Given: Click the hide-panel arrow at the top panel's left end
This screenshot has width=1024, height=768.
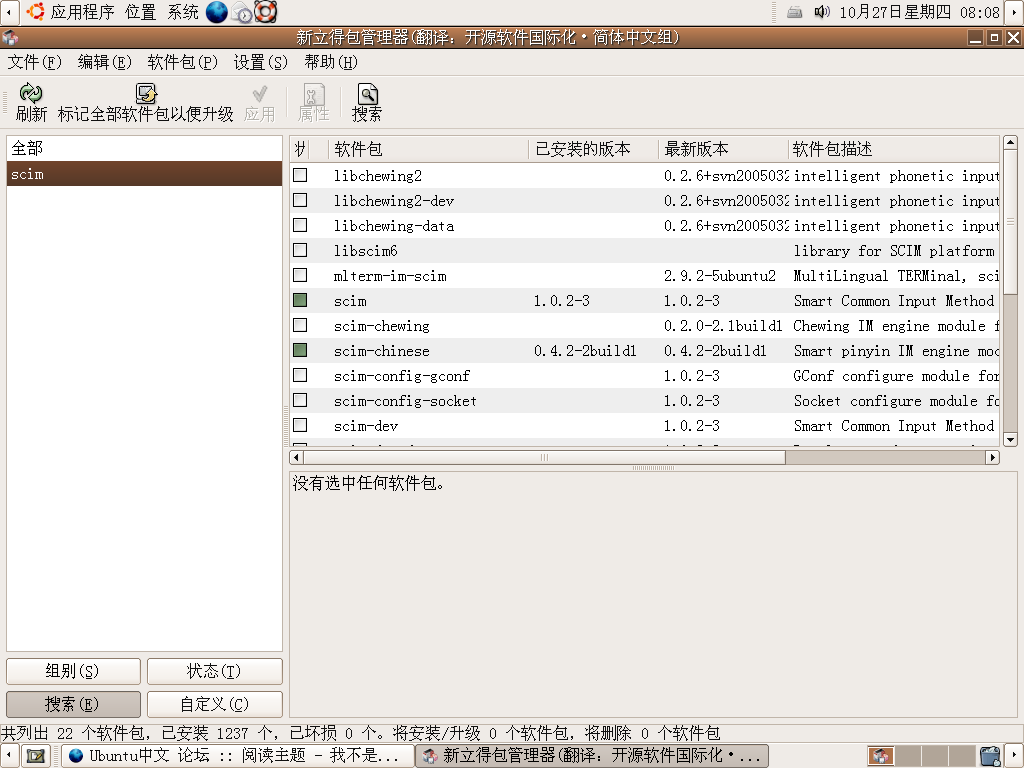Looking at the screenshot, I should [9, 12].
